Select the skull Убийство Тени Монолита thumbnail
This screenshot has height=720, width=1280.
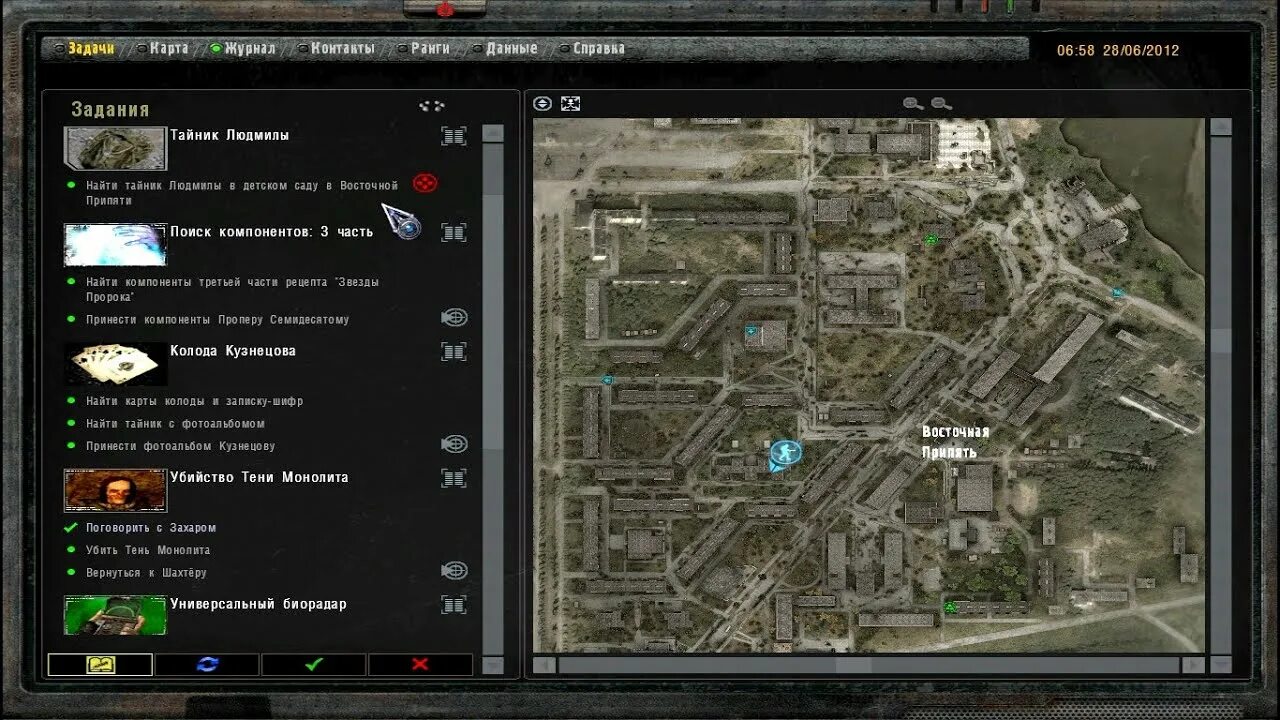click(x=115, y=490)
